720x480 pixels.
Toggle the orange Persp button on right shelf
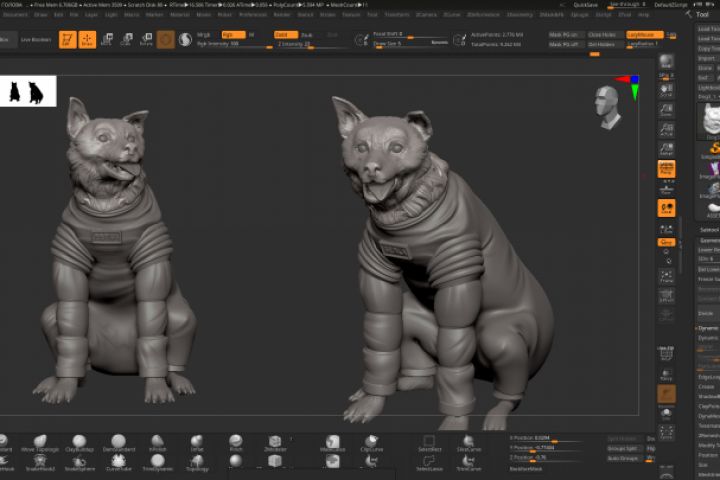tap(666, 169)
